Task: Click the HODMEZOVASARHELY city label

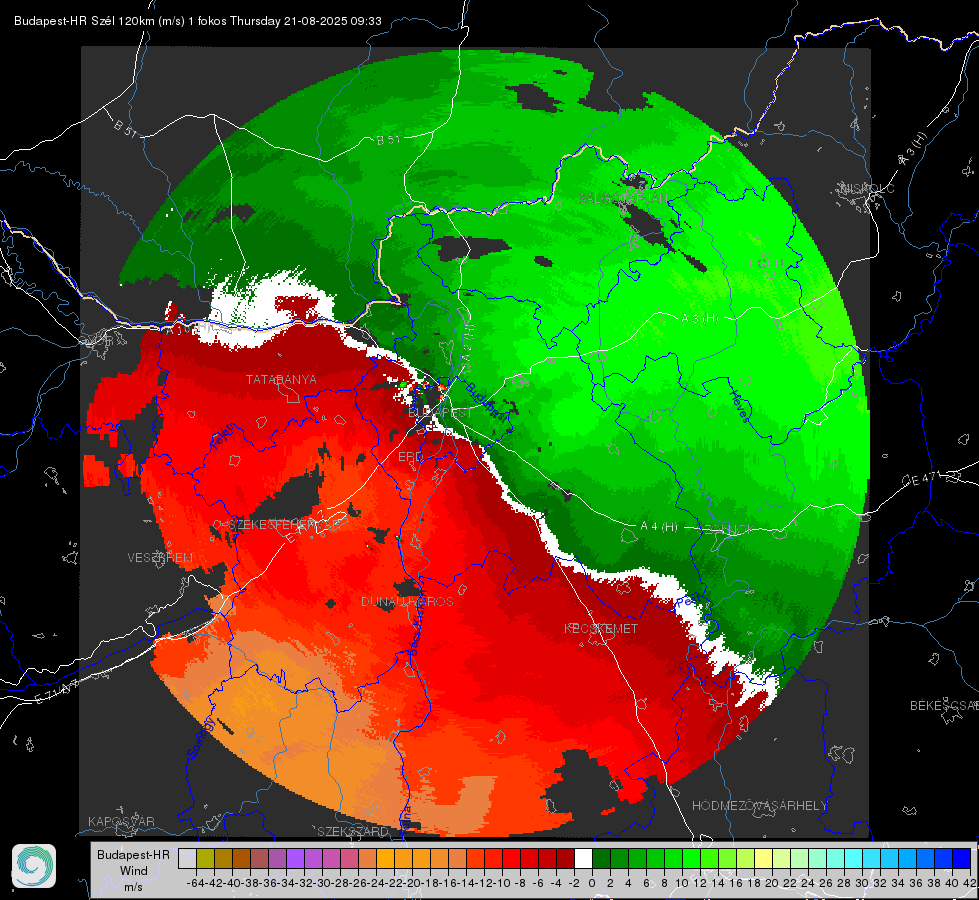Action: [x=760, y=806]
